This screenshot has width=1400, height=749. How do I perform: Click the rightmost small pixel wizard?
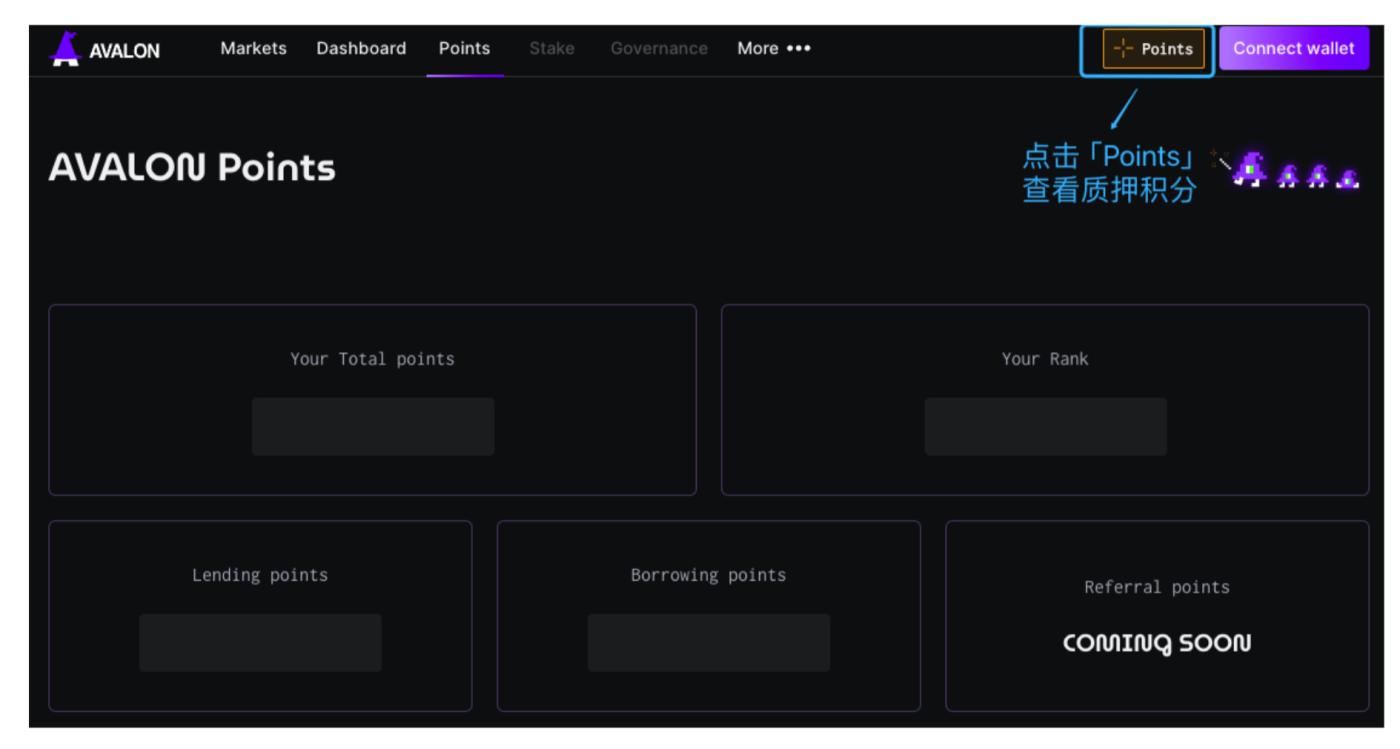tap(1348, 176)
